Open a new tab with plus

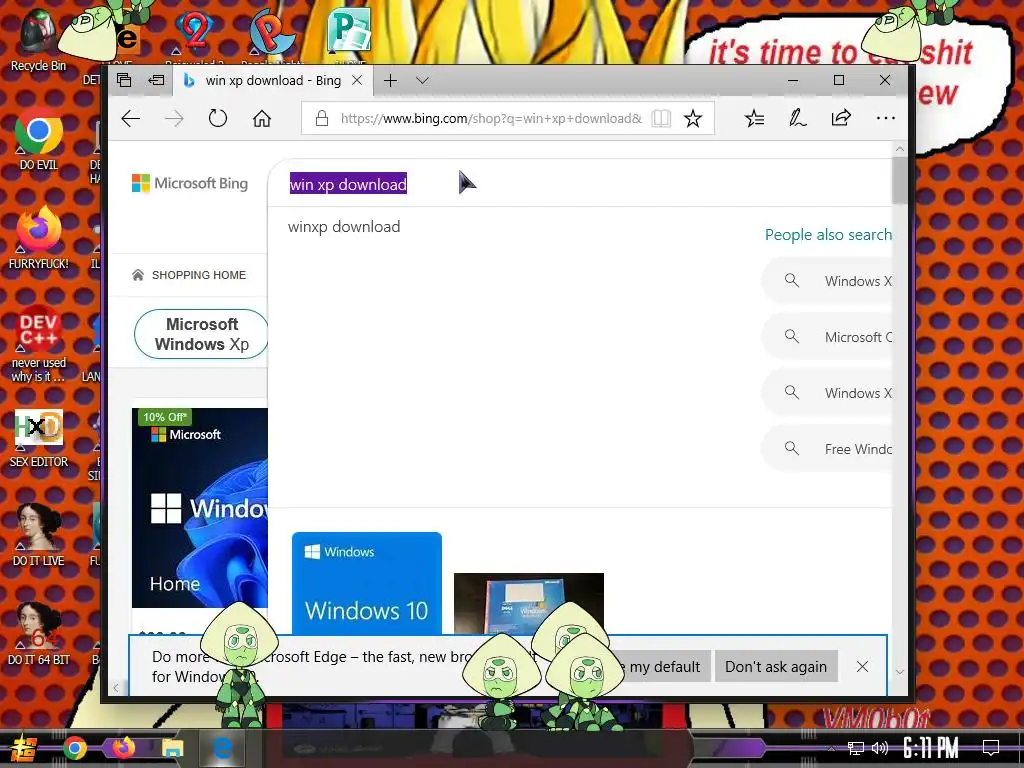pos(391,80)
